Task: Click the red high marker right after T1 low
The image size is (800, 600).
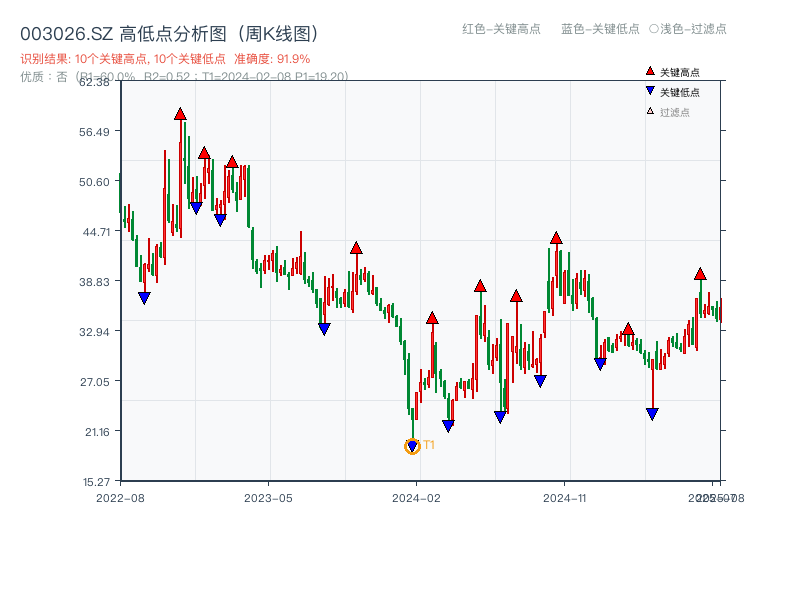Action: (x=432, y=318)
